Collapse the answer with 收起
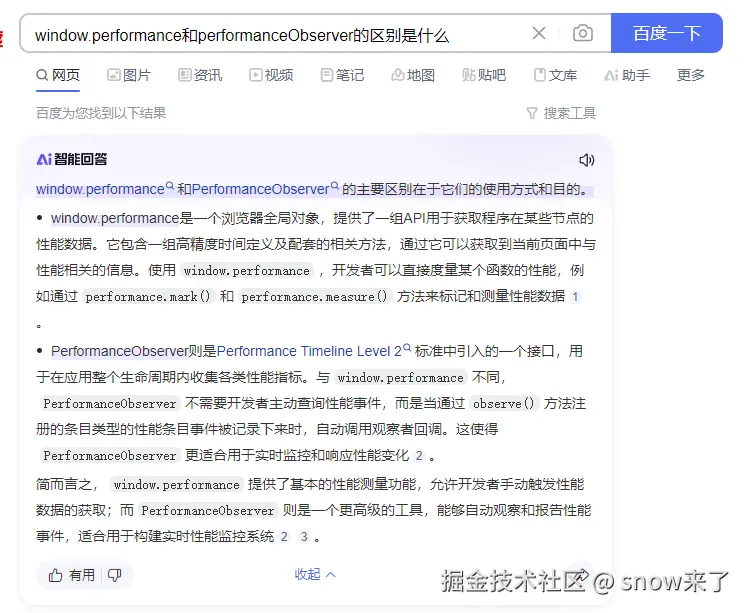The width and height of the screenshot is (749, 613). pyautogui.click(x=315, y=574)
